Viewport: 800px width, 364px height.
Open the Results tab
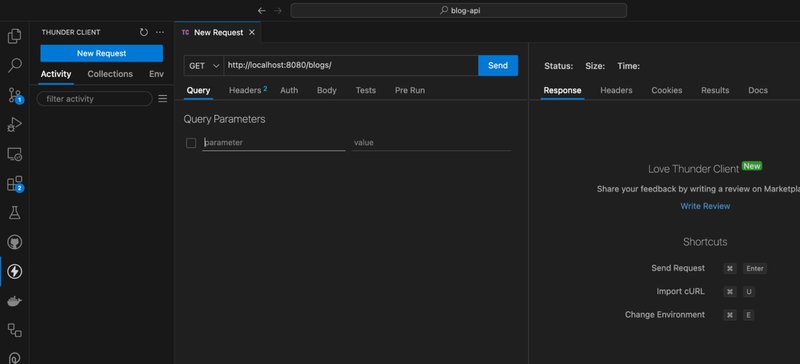click(x=715, y=90)
